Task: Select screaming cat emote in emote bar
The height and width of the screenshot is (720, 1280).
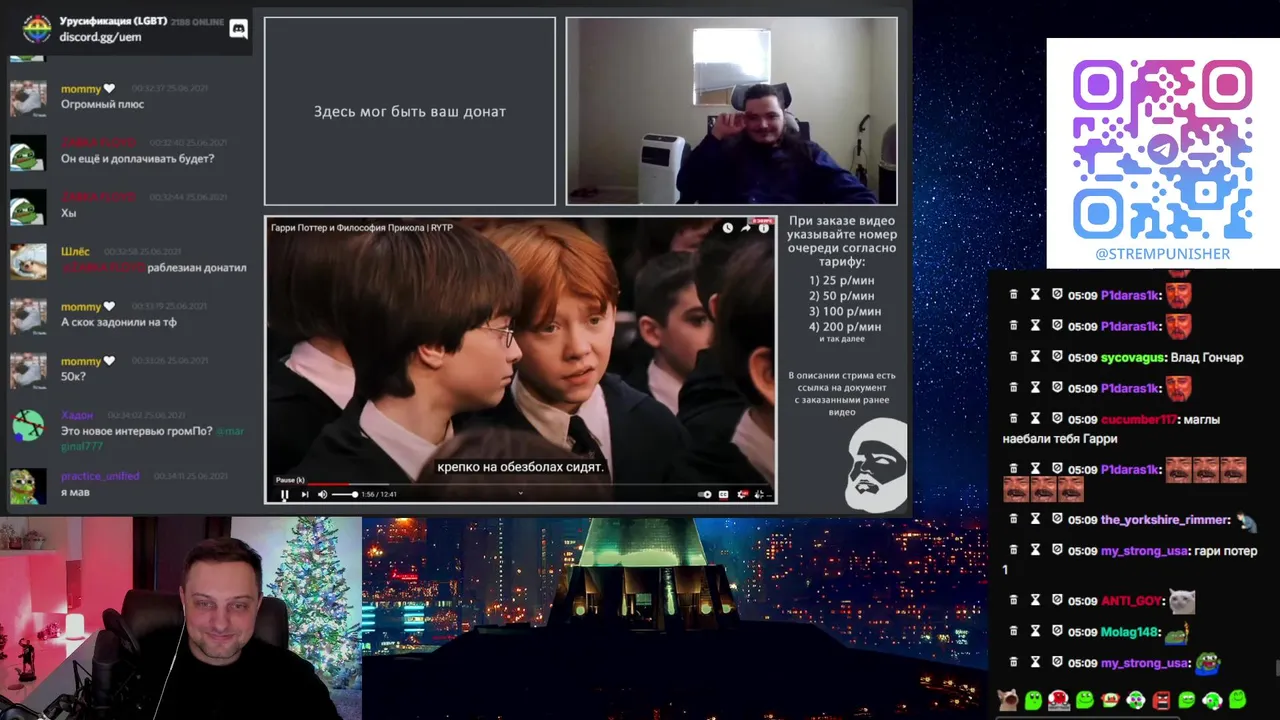Action: click(x=1007, y=700)
